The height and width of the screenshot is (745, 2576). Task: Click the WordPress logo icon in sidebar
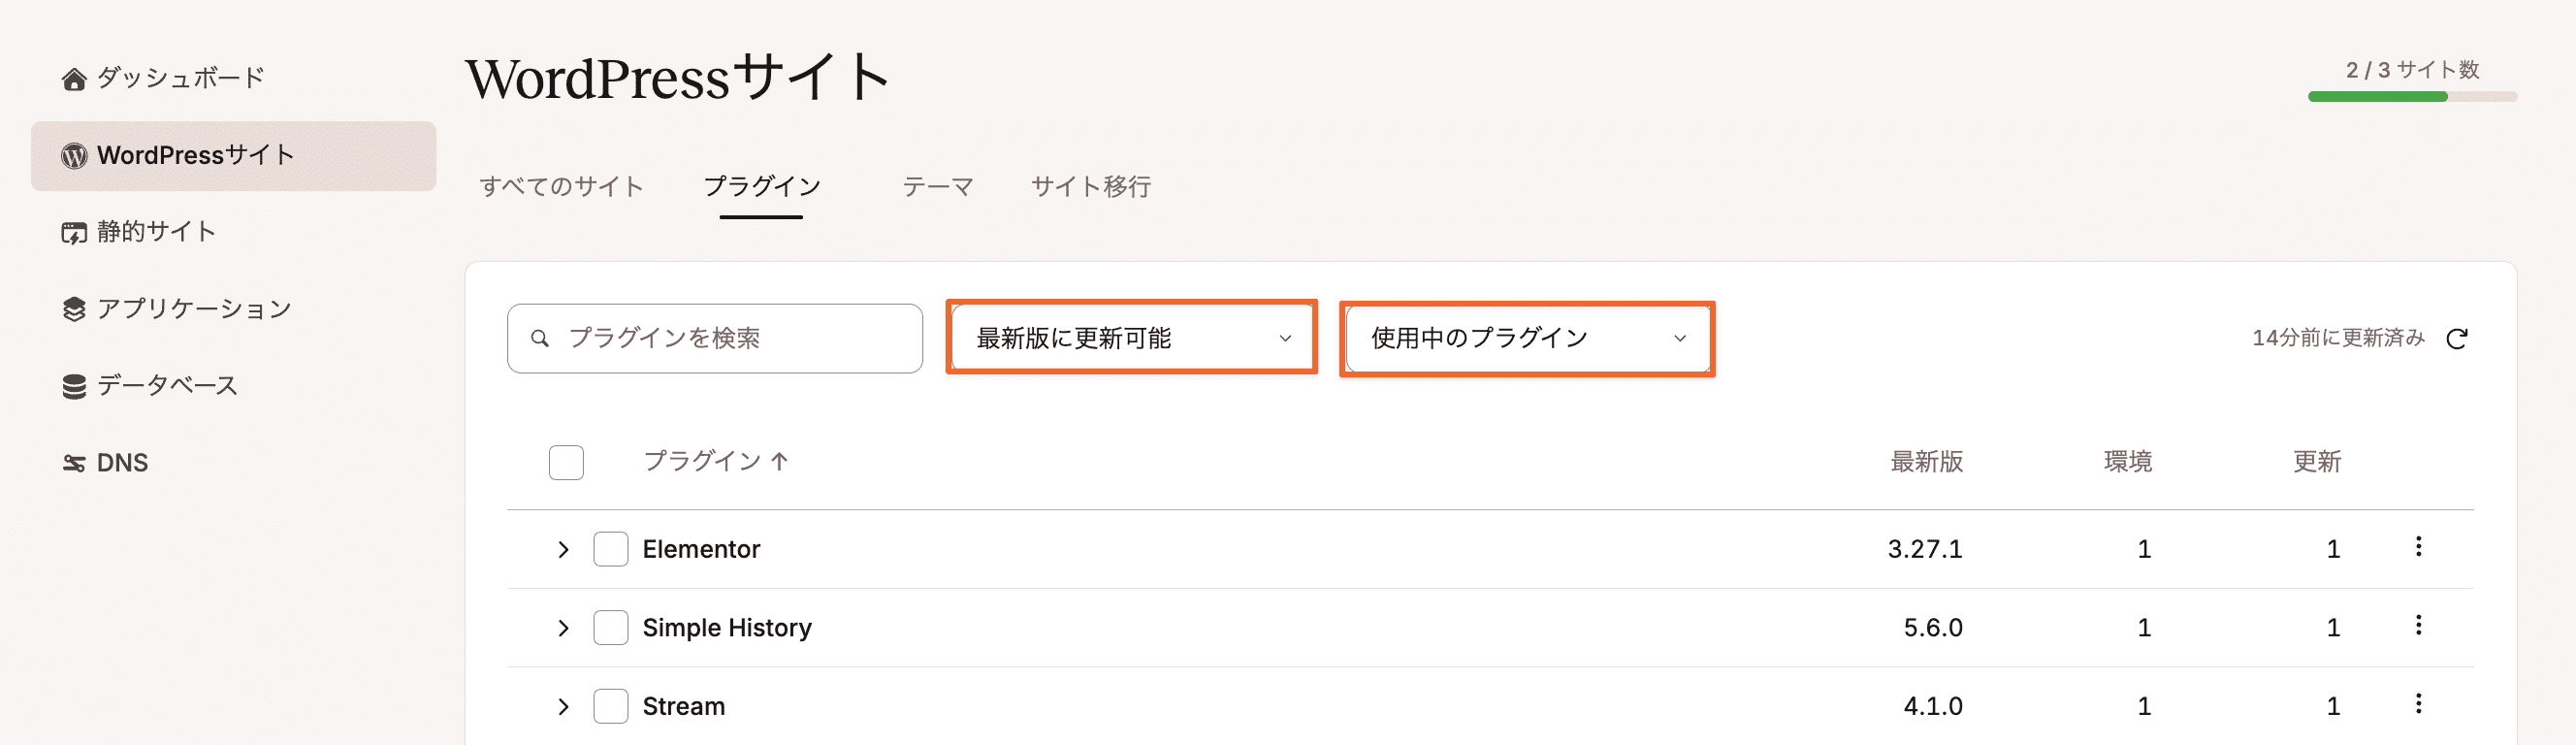pos(73,156)
